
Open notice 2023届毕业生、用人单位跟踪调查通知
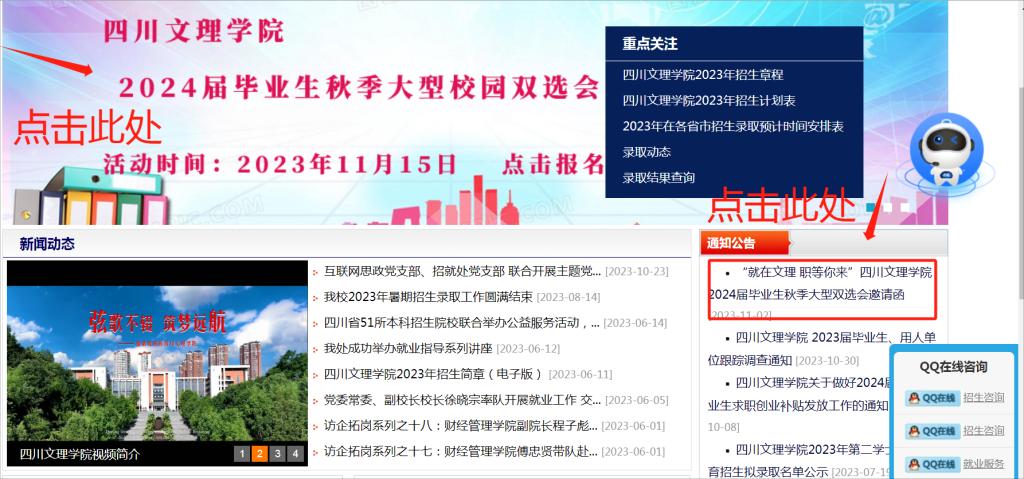pyautogui.click(x=822, y=348)
